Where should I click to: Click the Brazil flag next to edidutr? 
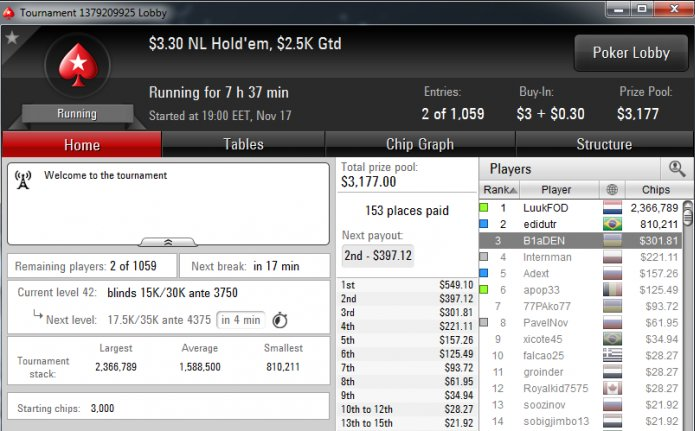(x=612, y=224)
